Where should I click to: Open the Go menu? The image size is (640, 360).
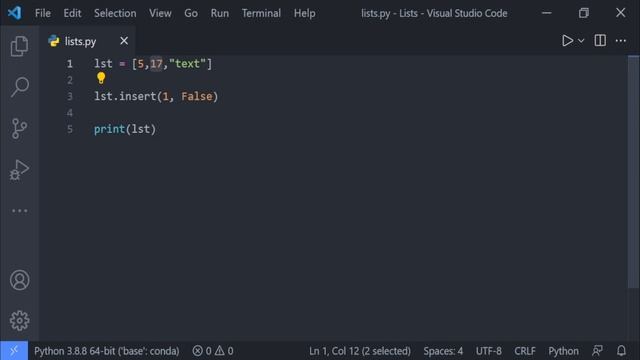click(x=191, y=13)
